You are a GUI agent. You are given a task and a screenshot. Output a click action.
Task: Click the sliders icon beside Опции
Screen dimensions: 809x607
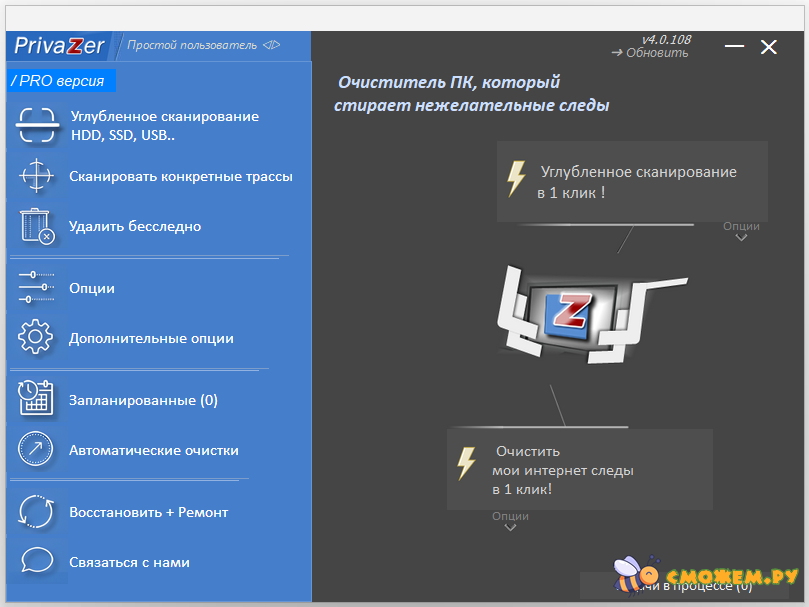coord(36,288)
